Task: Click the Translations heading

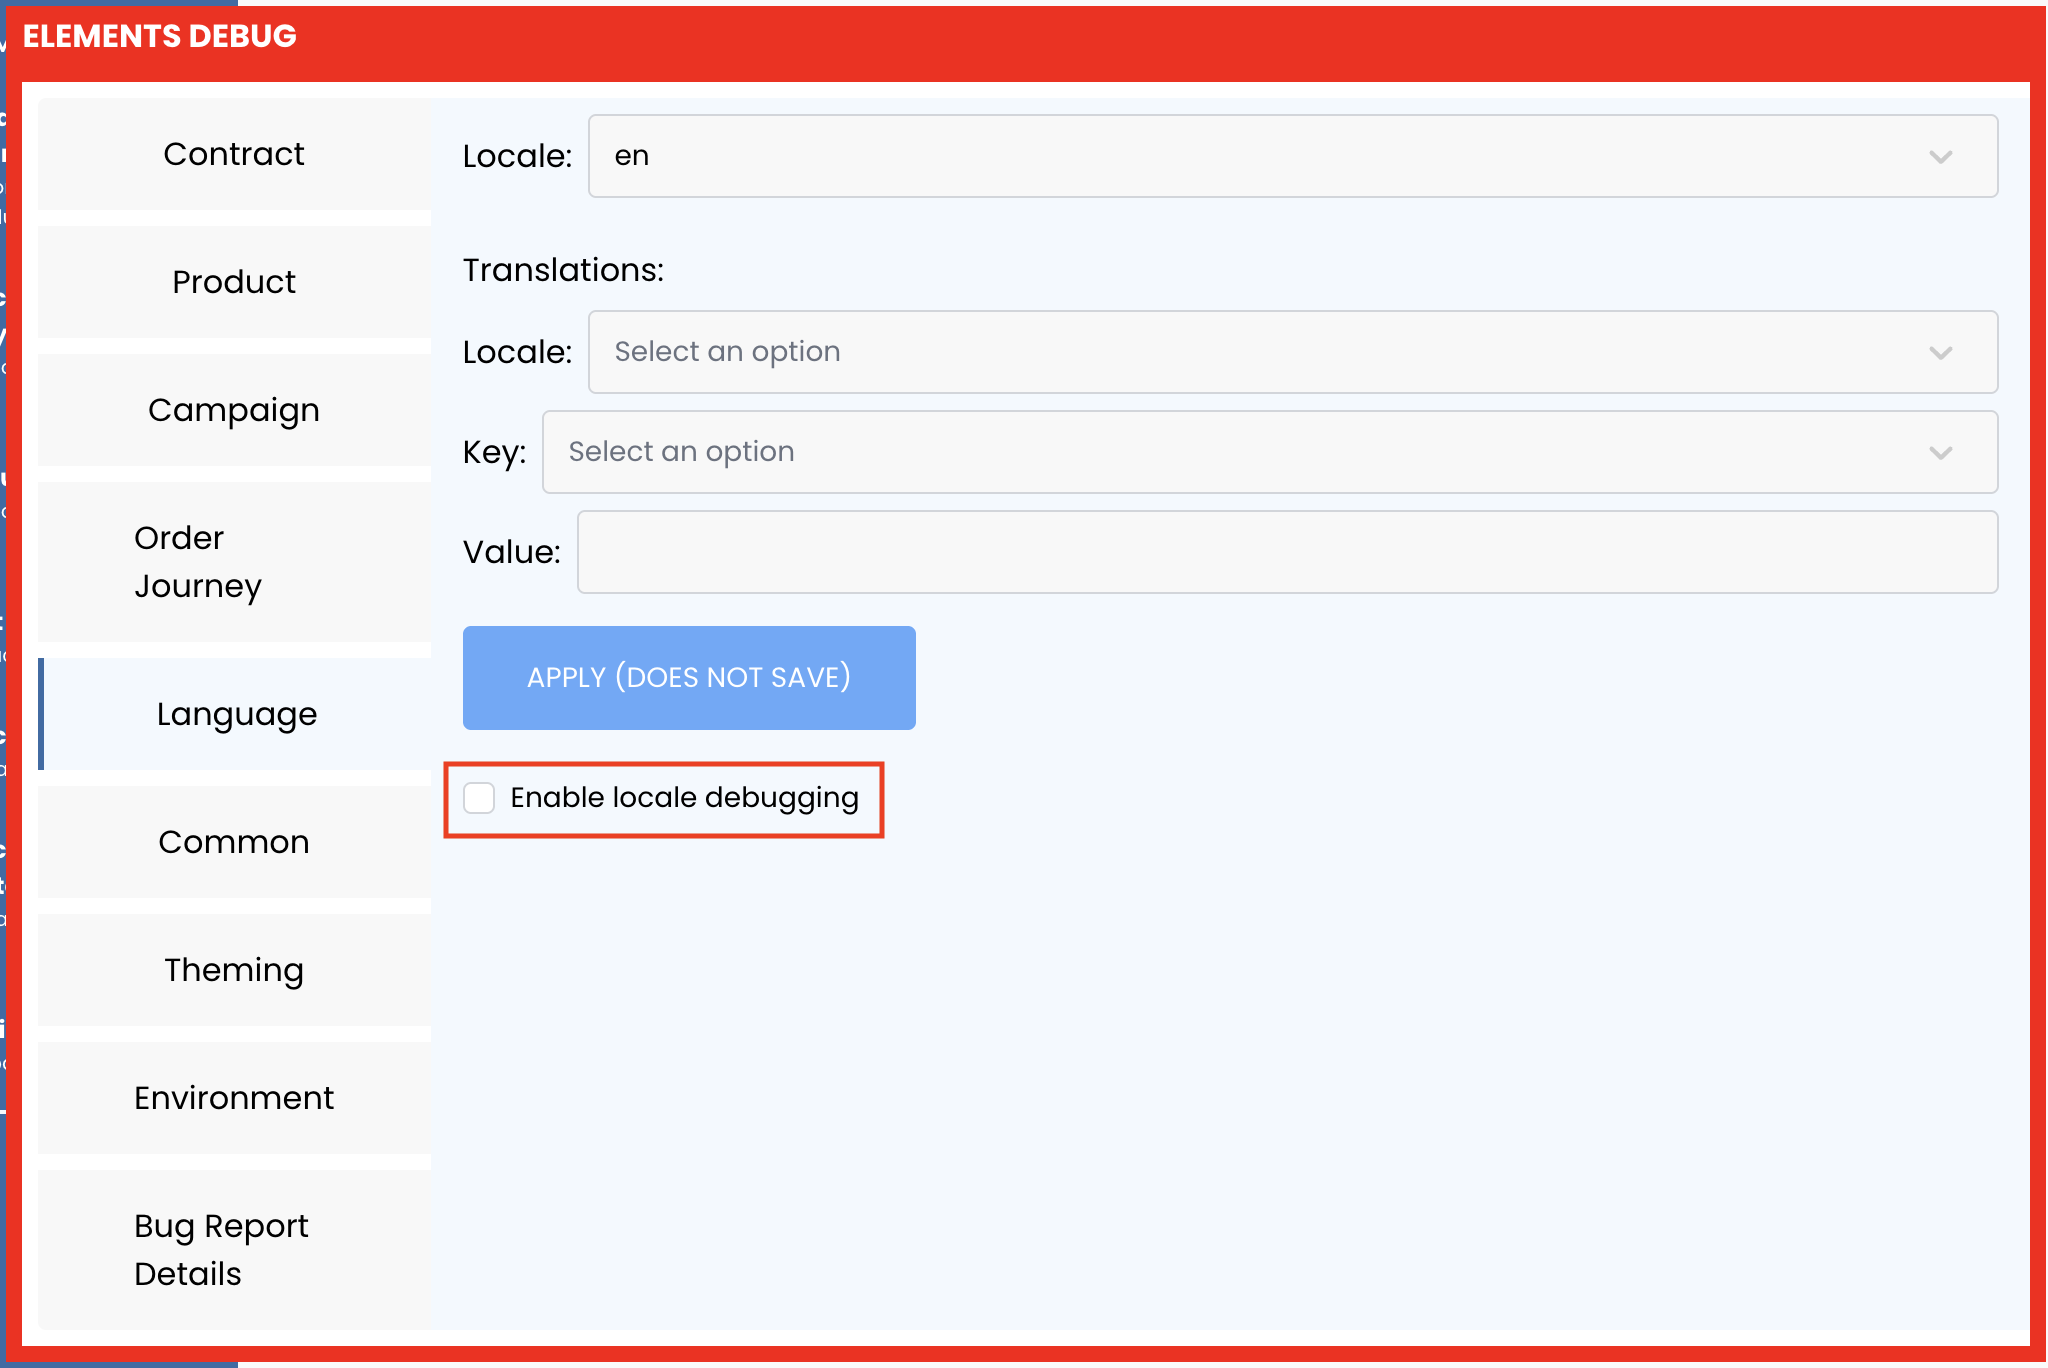Action: pyautogui.click(x=563, y=270)
